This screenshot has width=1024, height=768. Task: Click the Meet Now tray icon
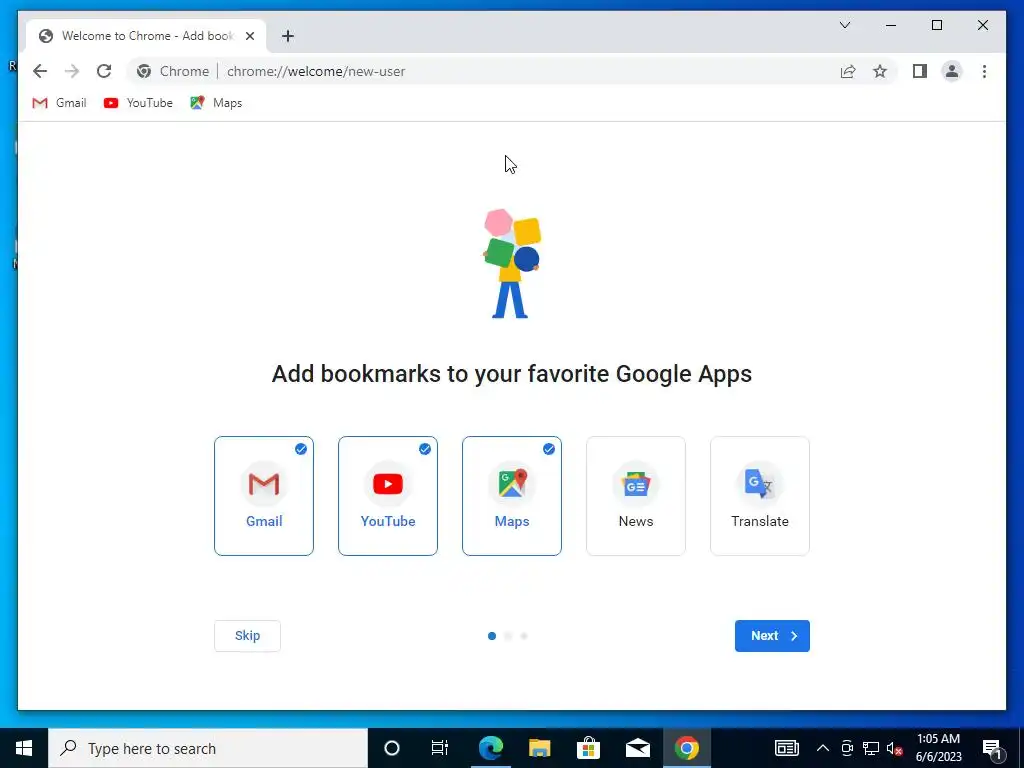coord(847,748)
